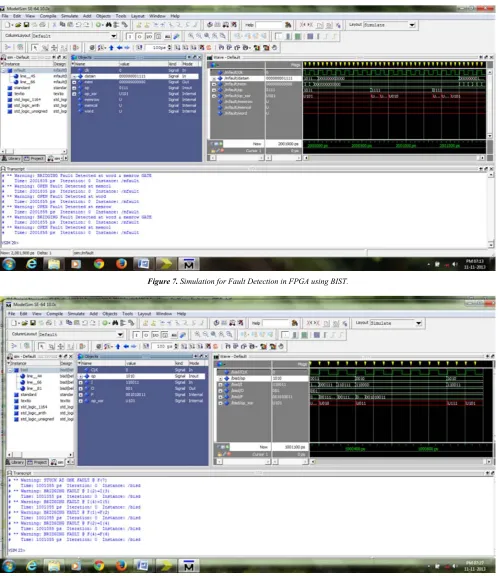Click run length field in Figure 7 toolbar

158,48
